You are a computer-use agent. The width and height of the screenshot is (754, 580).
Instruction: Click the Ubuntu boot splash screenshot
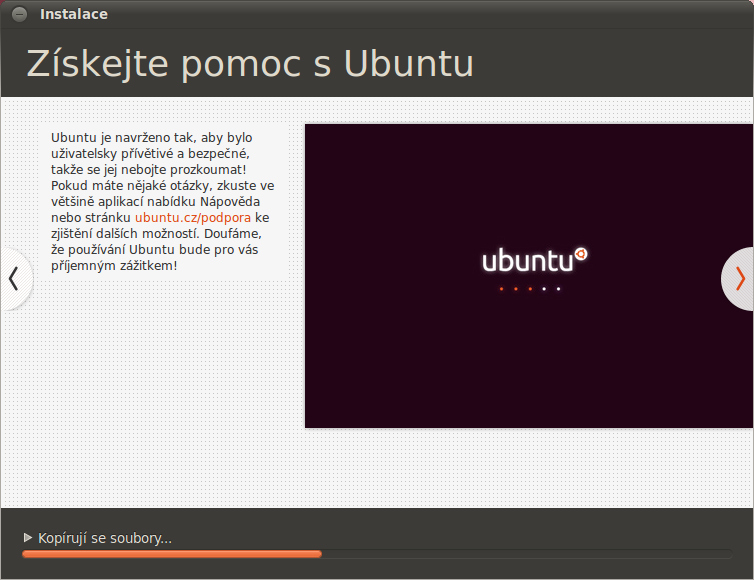pyautogui.click(x=529, y=276)
